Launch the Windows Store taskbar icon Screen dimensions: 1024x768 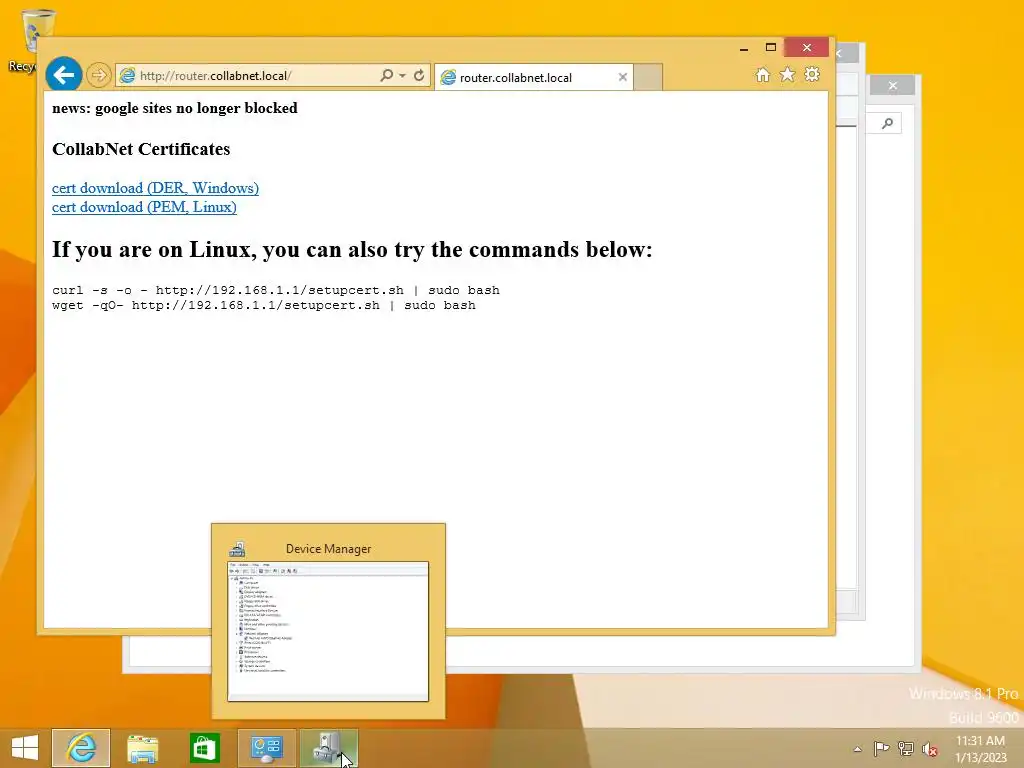coord(204,748)
